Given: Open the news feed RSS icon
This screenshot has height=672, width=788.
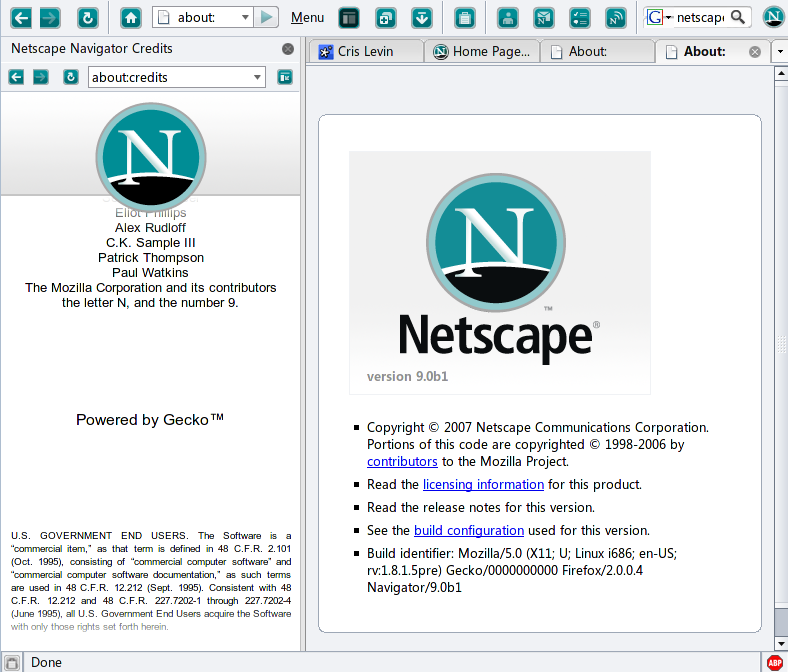Looking at the screenshot, I should pyautogui.click(x=616, y=18).
